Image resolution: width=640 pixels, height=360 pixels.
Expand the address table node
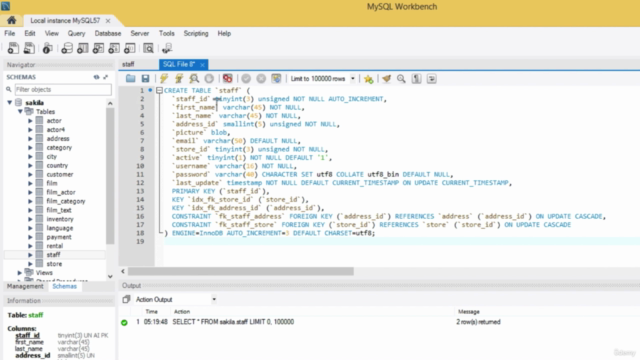tap(30, 138)
